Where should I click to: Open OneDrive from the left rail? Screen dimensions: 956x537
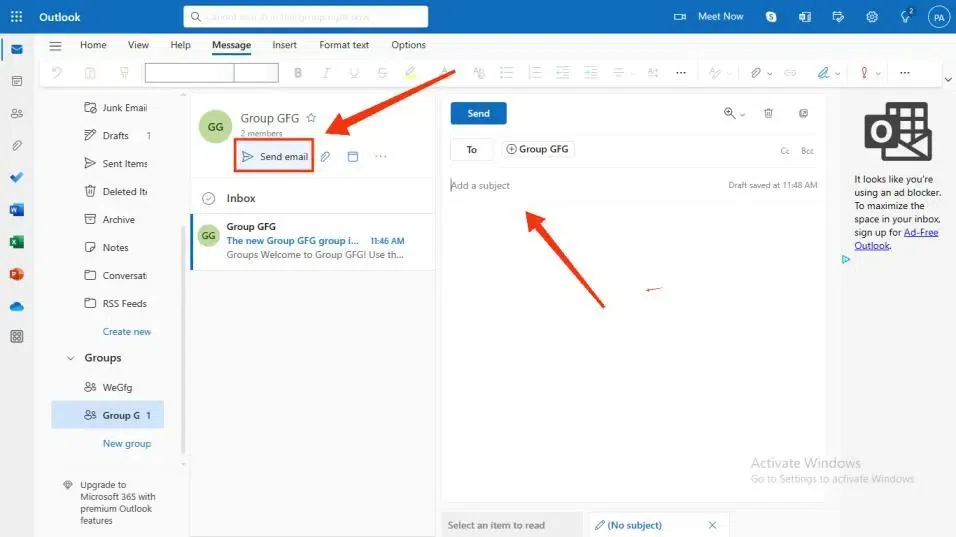coord(17,306)
